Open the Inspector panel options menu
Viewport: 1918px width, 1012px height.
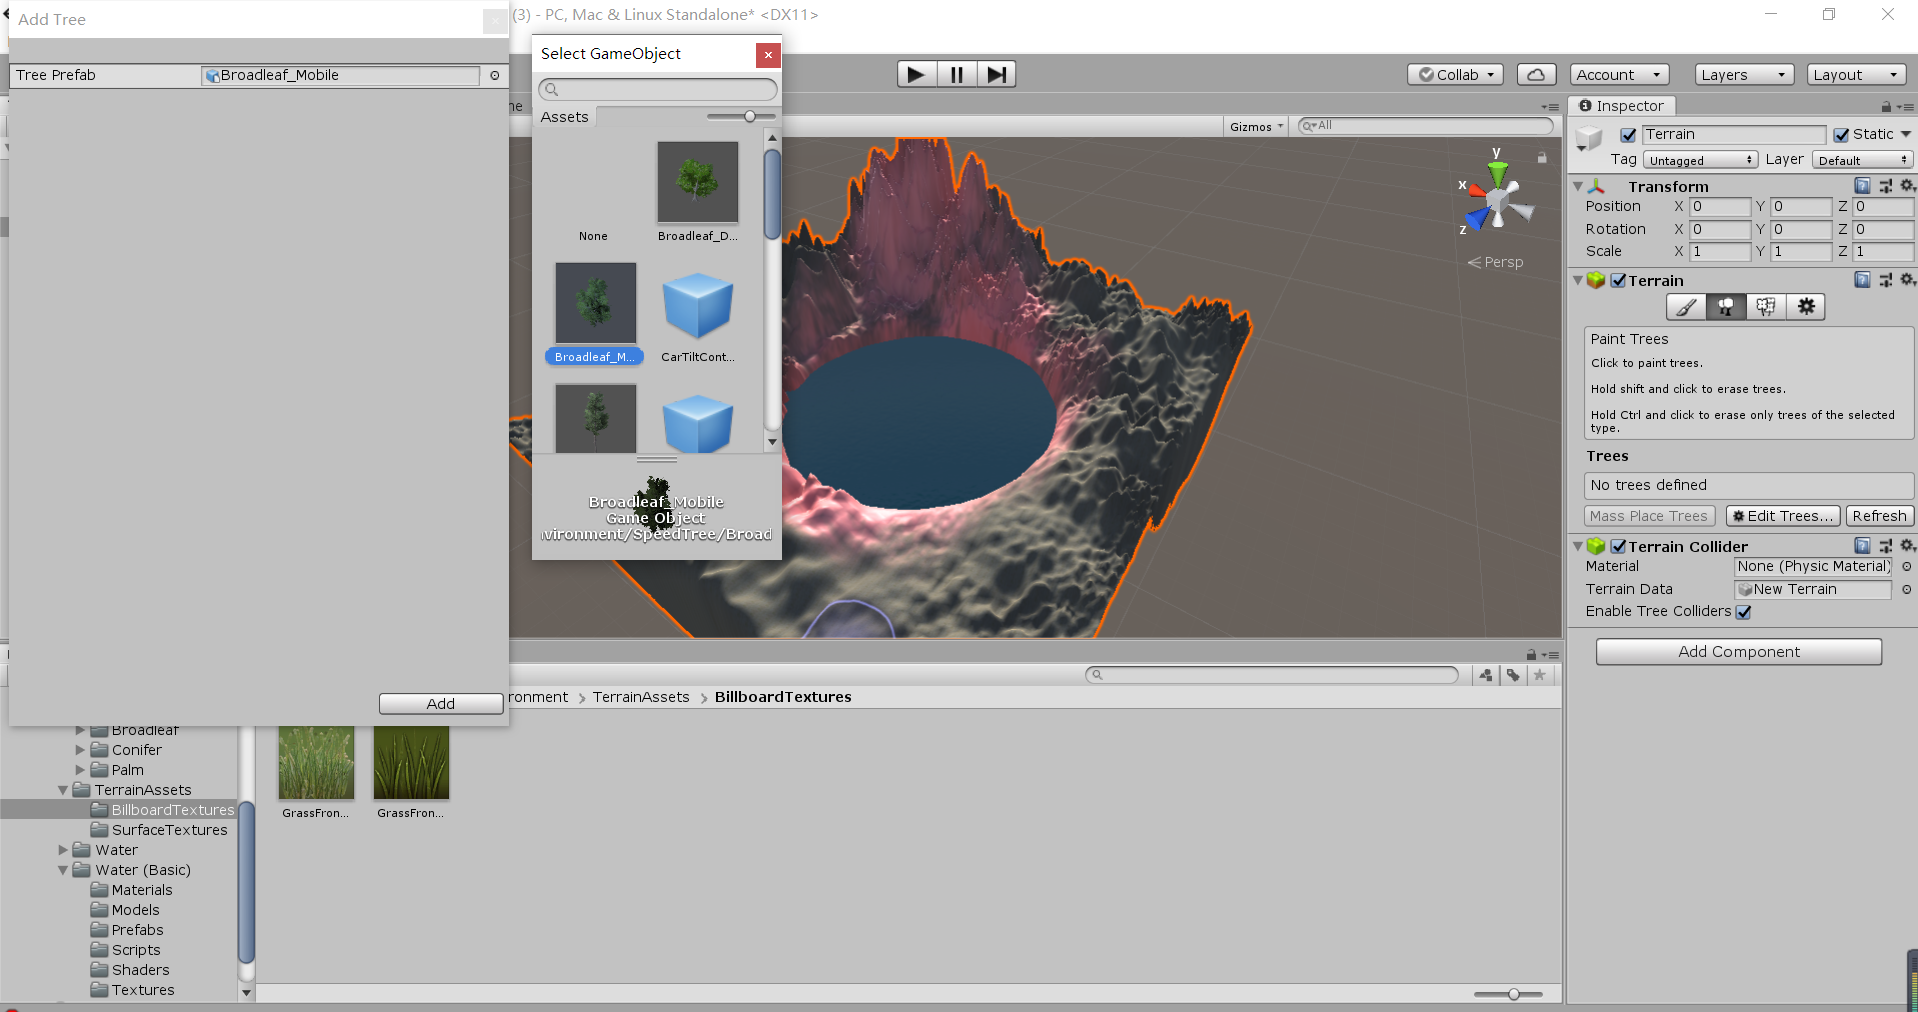[1905, 106]
